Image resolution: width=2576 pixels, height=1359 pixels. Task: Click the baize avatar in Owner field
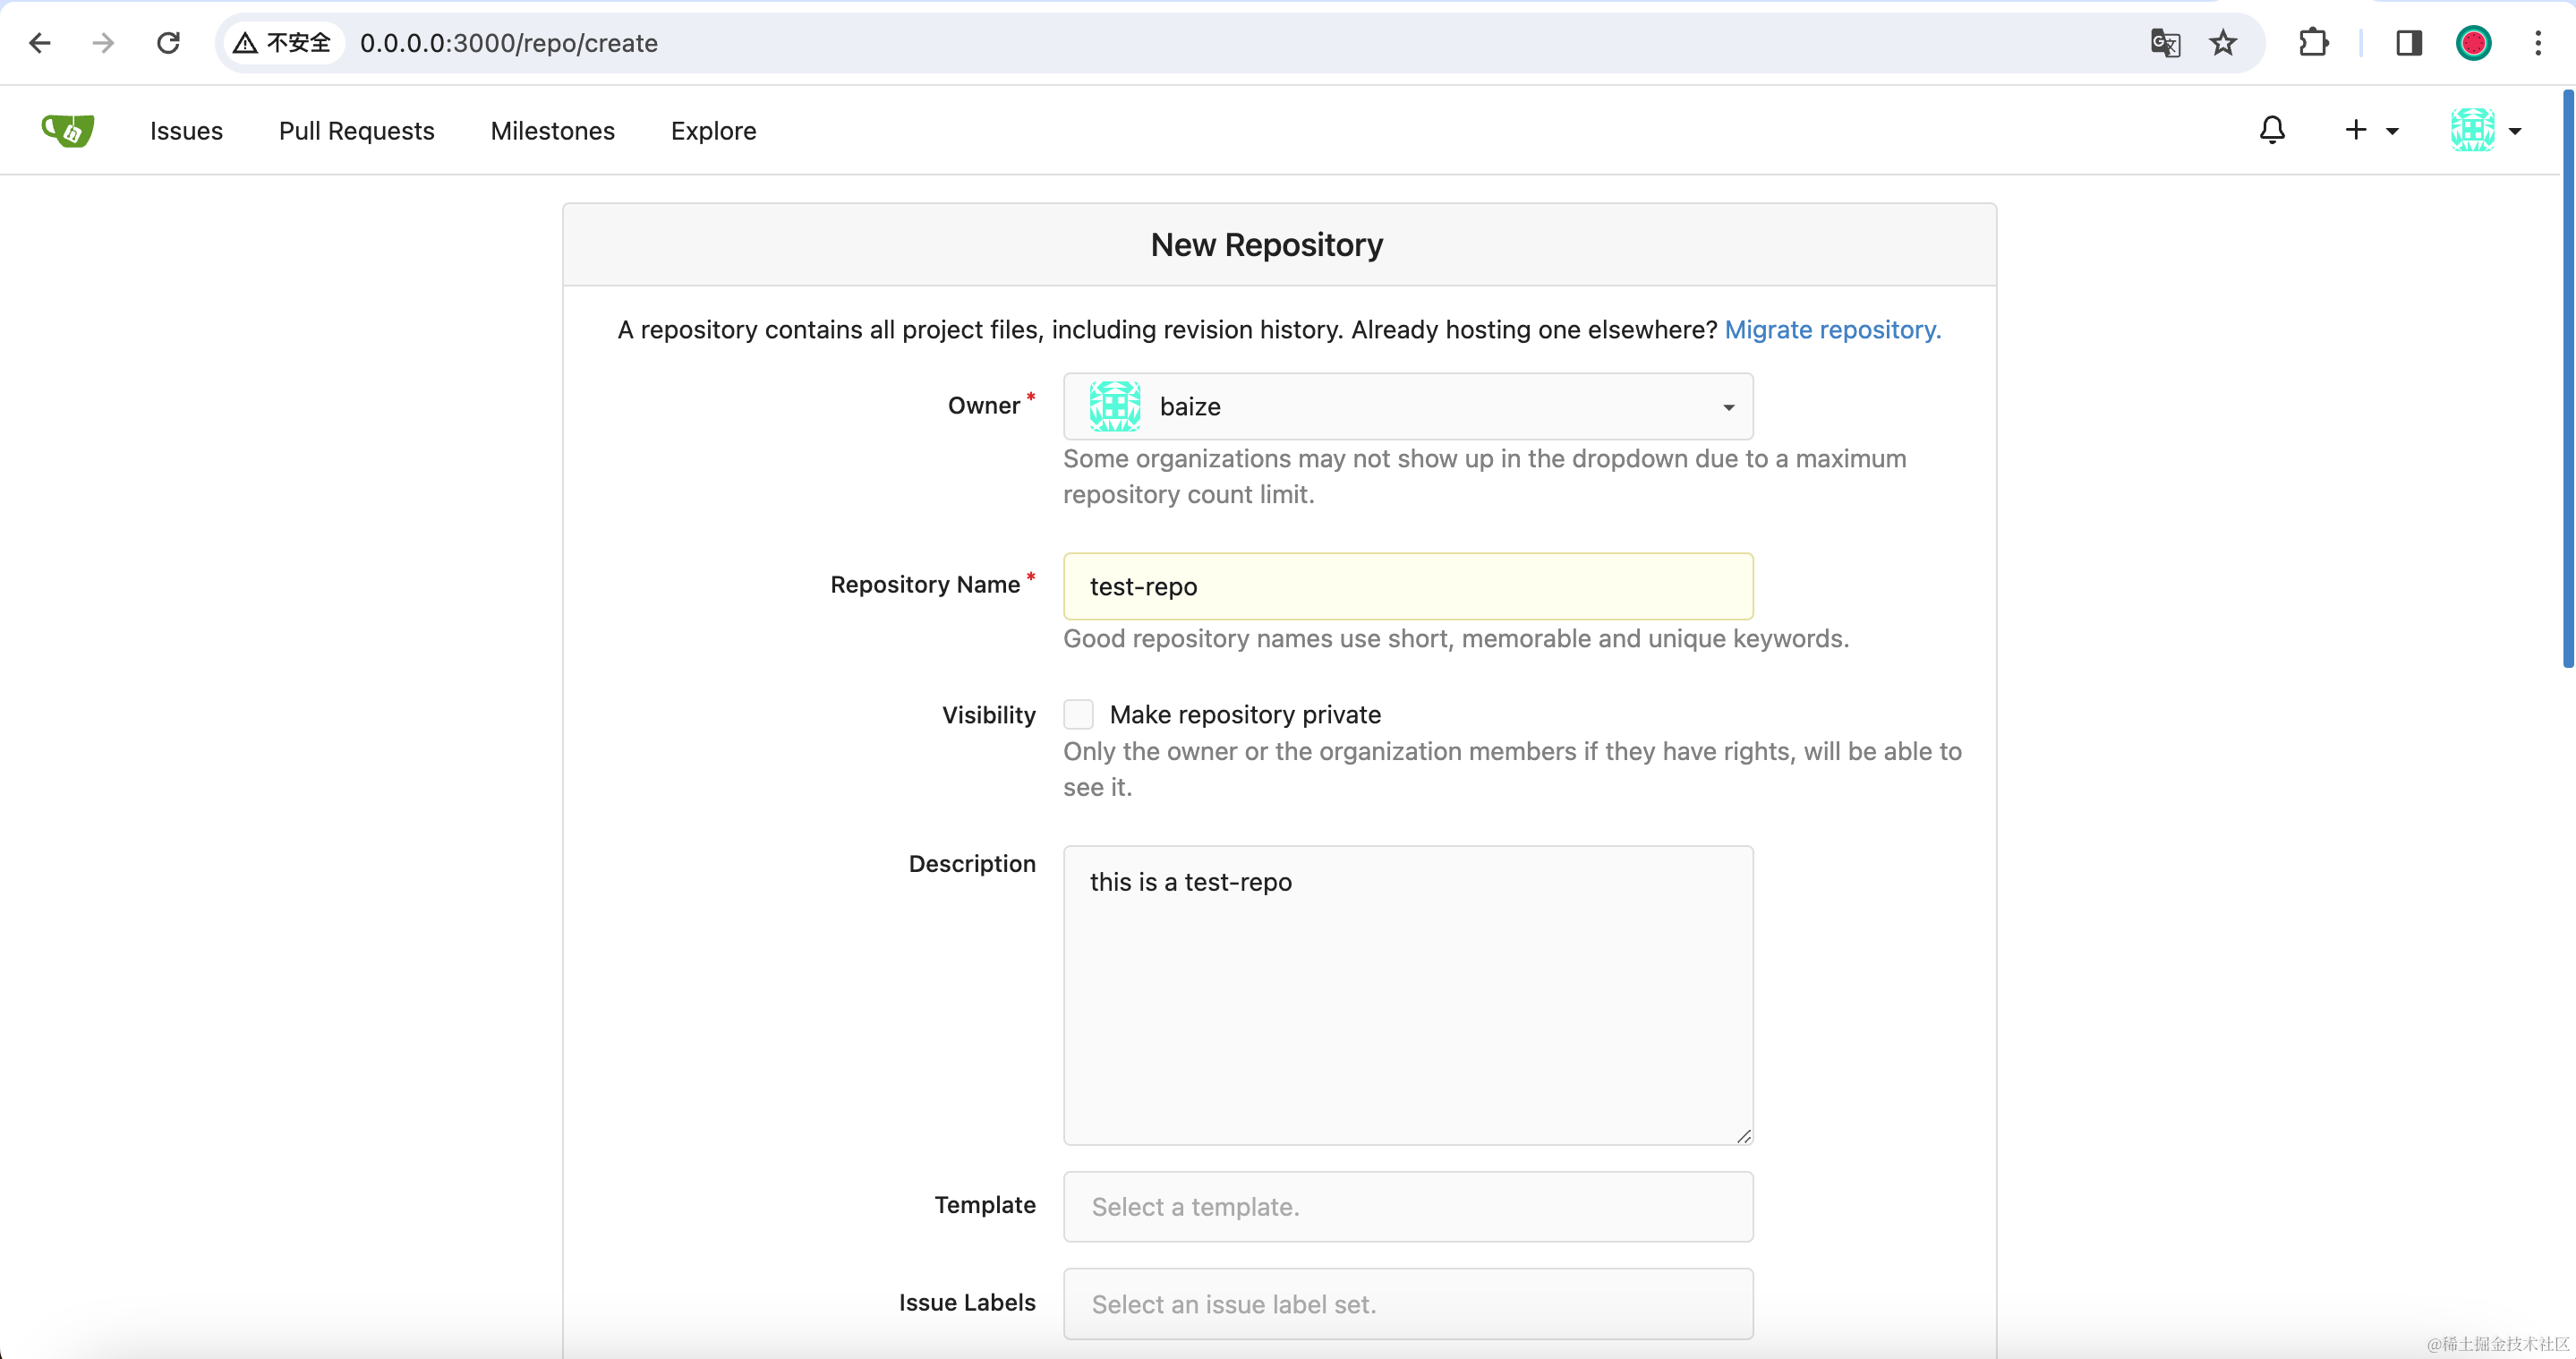coord(1114,406)
